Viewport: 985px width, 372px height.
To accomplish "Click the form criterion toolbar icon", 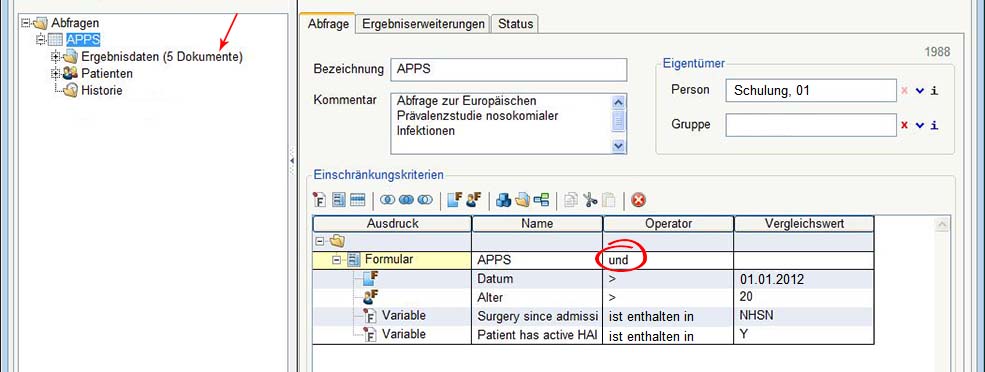I will pos(339,200).
